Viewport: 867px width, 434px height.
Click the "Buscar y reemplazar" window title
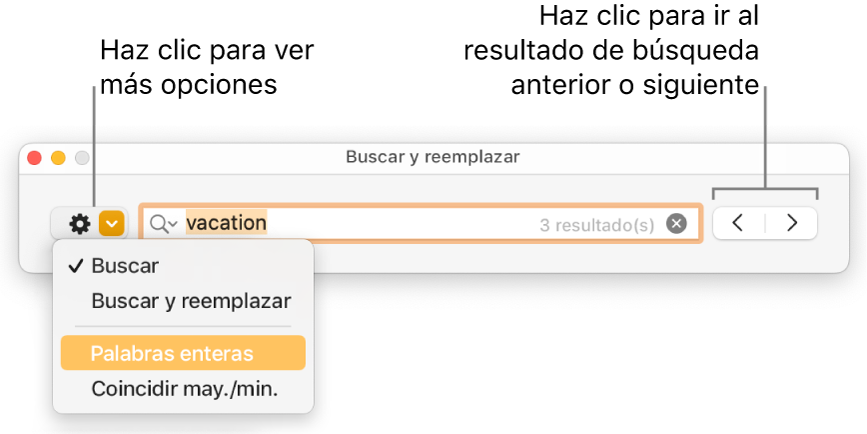click(x=432, y=157)
